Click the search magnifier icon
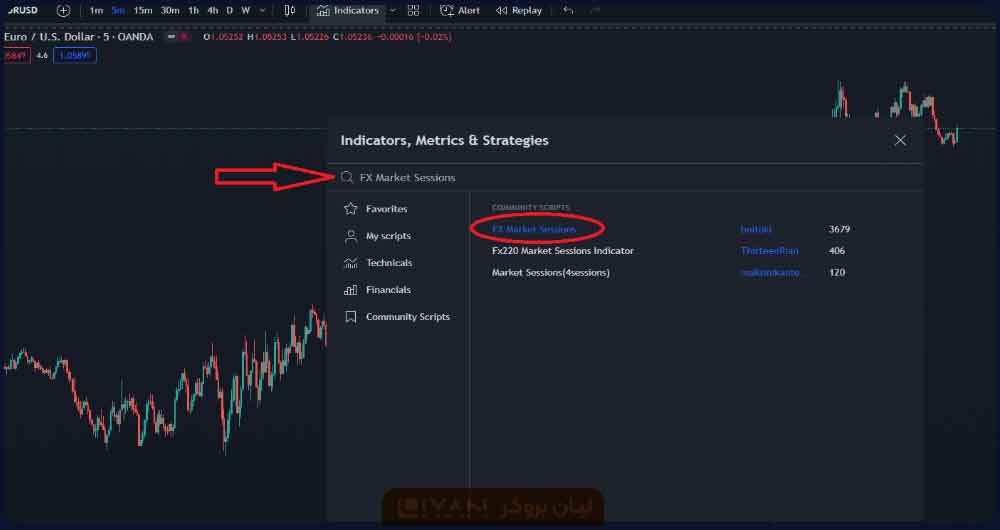This screenshot has height=530, width=1000. tap(346, 177)
